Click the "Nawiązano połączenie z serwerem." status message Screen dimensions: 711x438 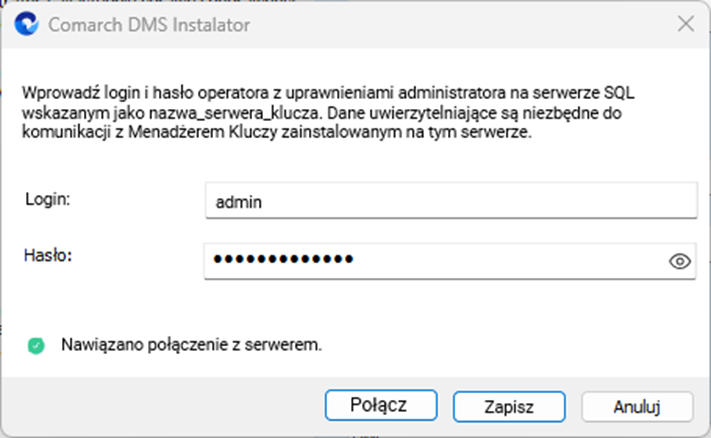[191, 345]
